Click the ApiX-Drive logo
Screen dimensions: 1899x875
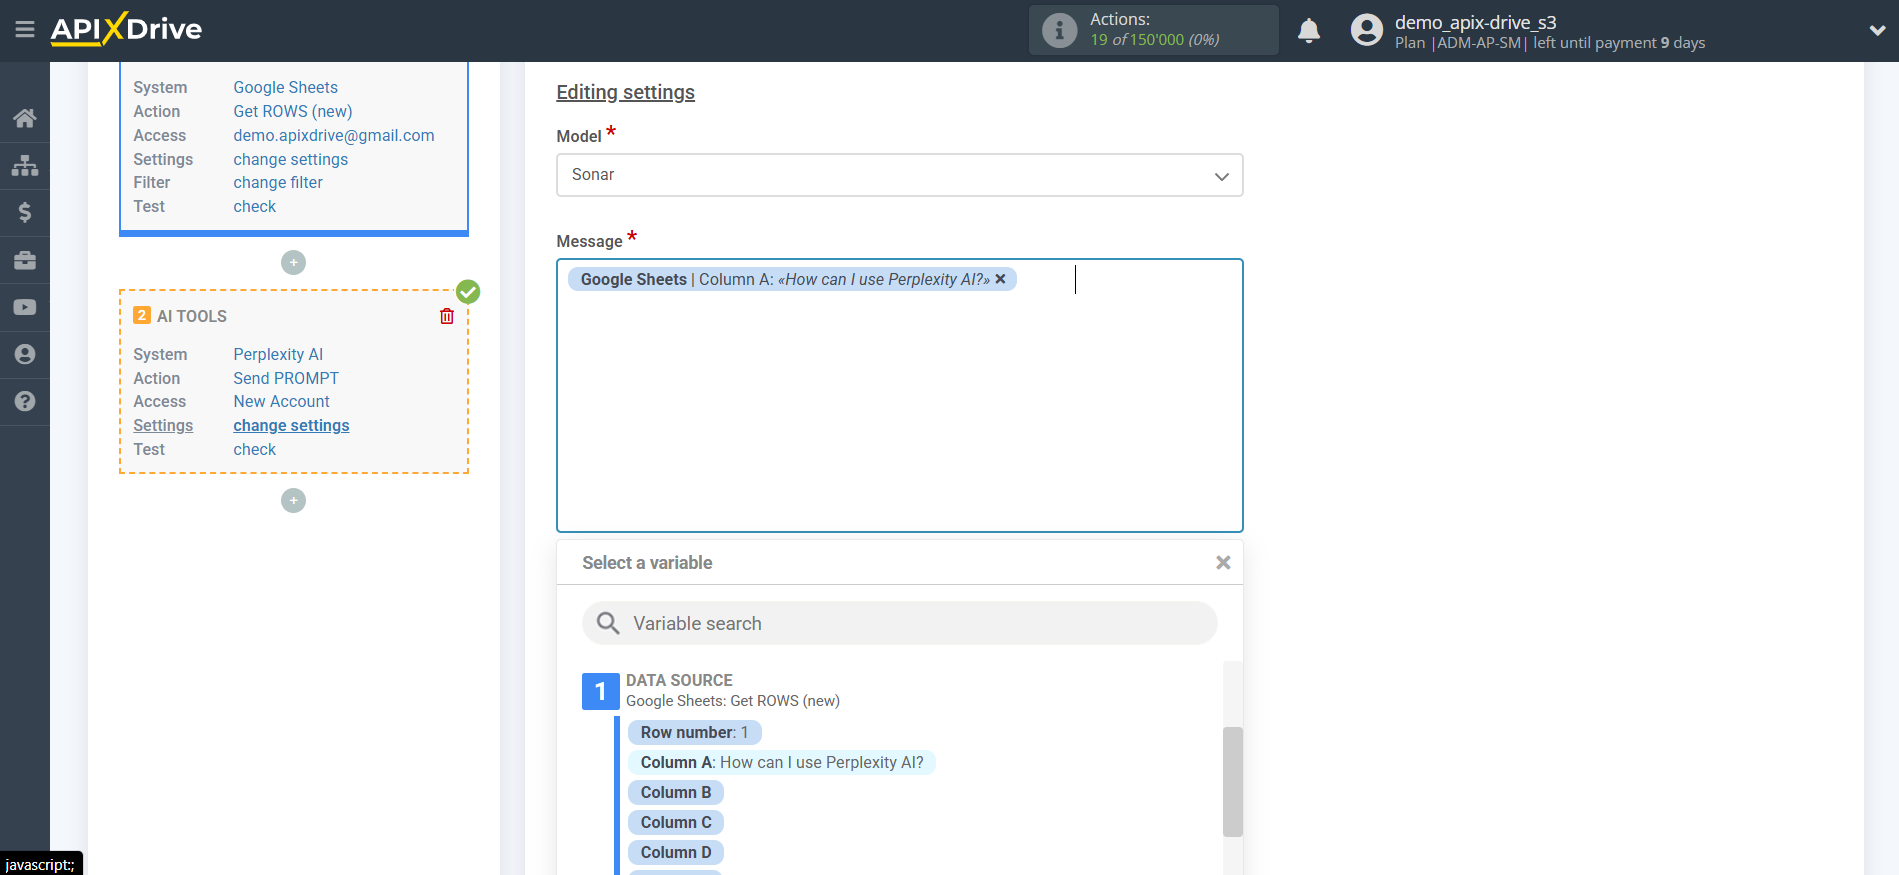point(126,29)
